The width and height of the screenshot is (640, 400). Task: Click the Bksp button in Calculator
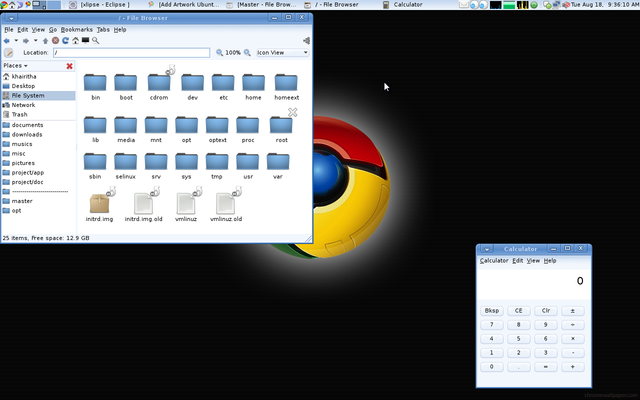point(491,311)
